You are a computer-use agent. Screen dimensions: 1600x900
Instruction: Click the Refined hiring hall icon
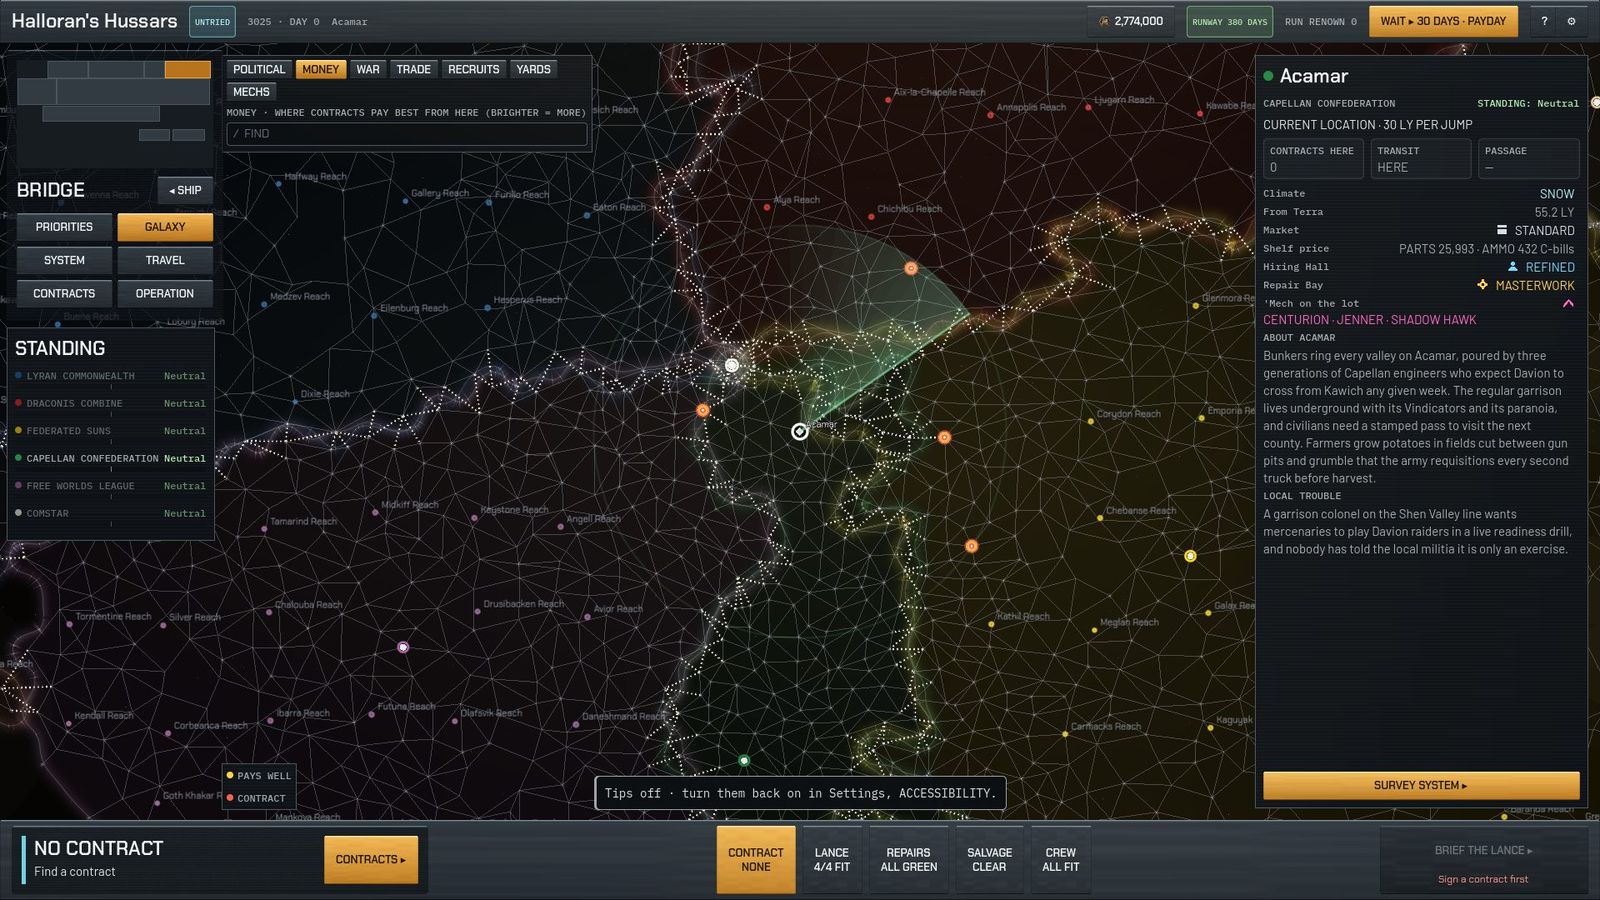click(1513, 267)
